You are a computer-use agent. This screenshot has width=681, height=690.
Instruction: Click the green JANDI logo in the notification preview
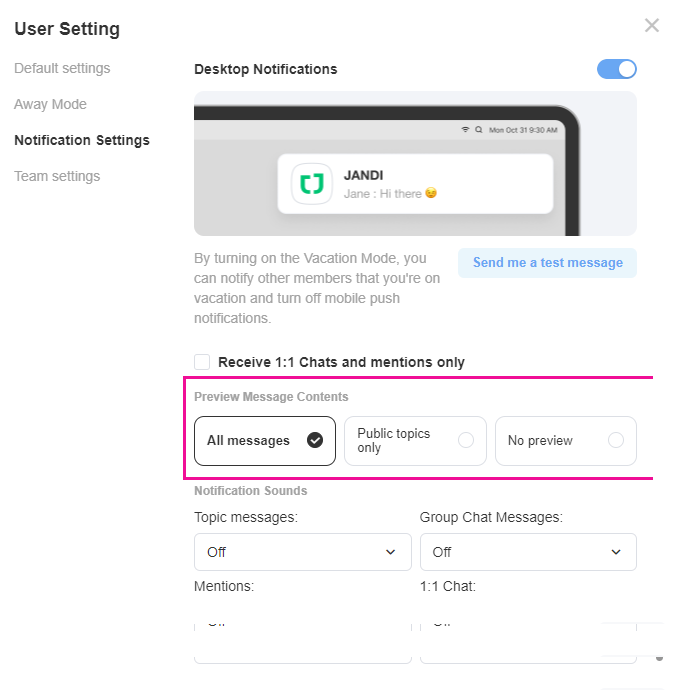click(312, 184)
